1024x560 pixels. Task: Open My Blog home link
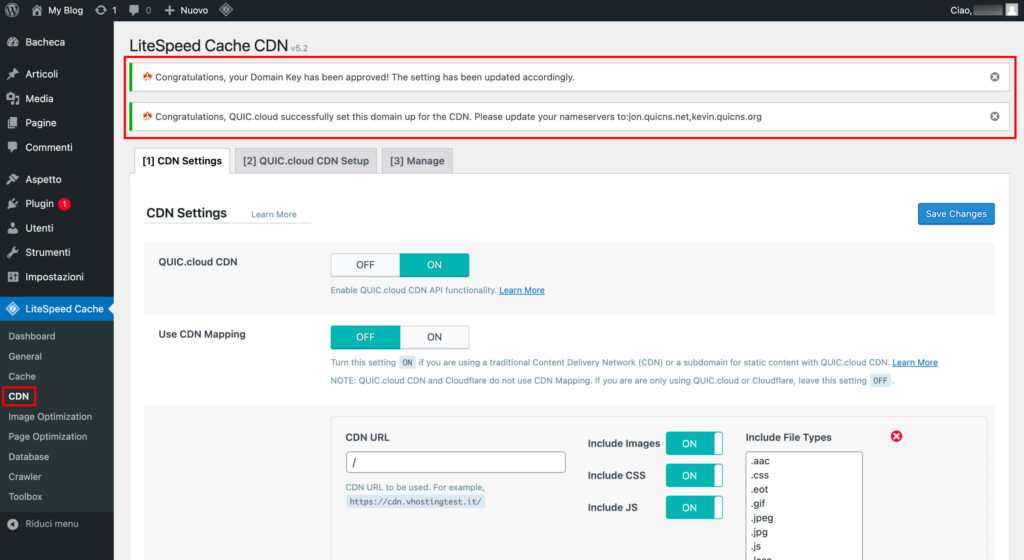click(57, 10)
